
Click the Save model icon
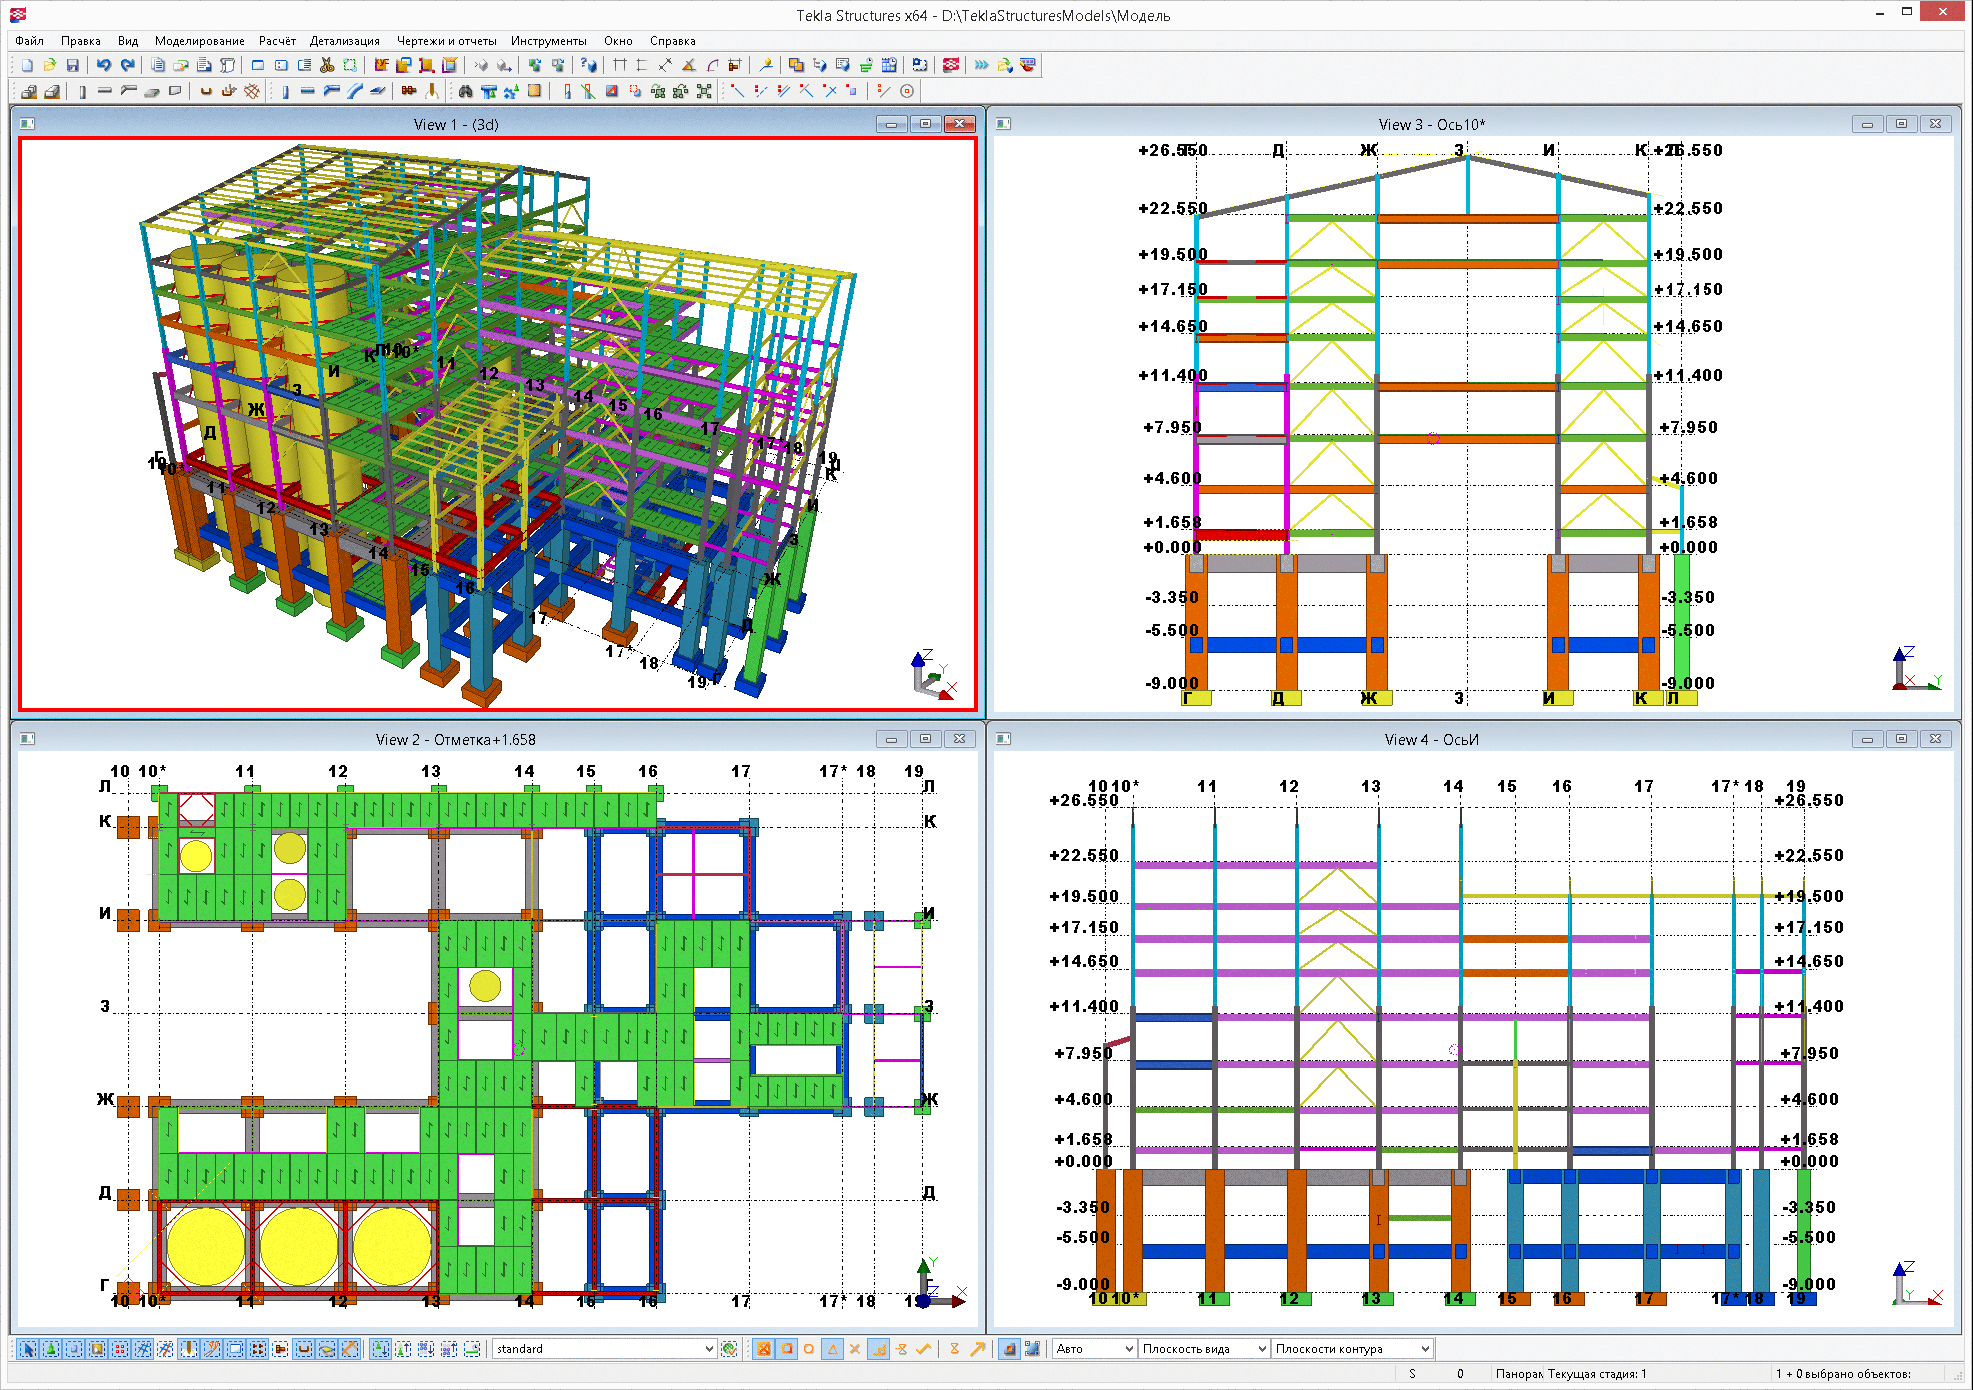tap(72, 65)
